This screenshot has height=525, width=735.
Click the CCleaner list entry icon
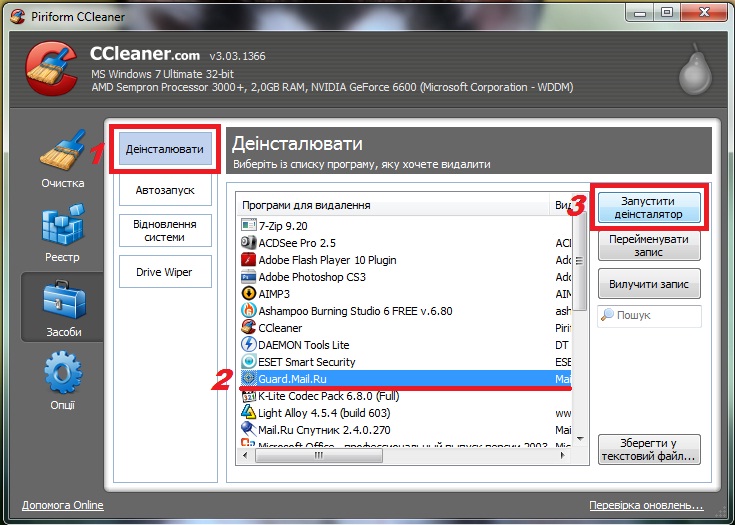pyautogui.click(x=248, y=327)
